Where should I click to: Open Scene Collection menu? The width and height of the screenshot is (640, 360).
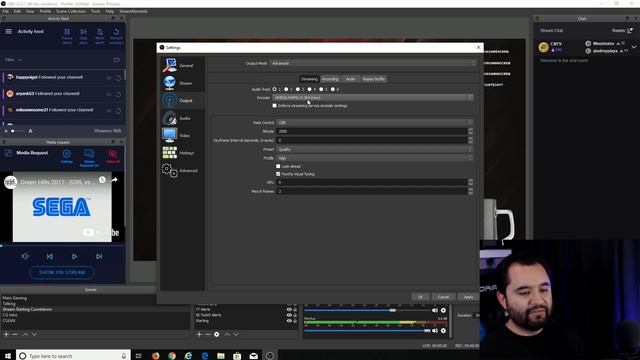(71, 11)
